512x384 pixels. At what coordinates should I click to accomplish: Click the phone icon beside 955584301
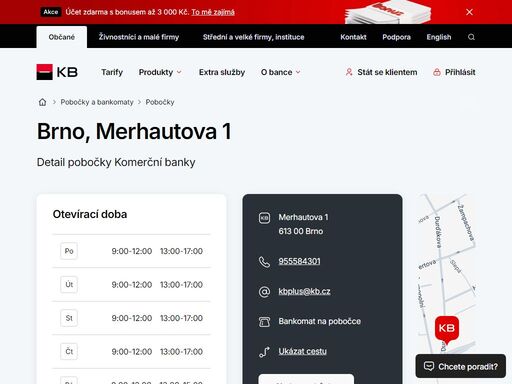(264, 262)
